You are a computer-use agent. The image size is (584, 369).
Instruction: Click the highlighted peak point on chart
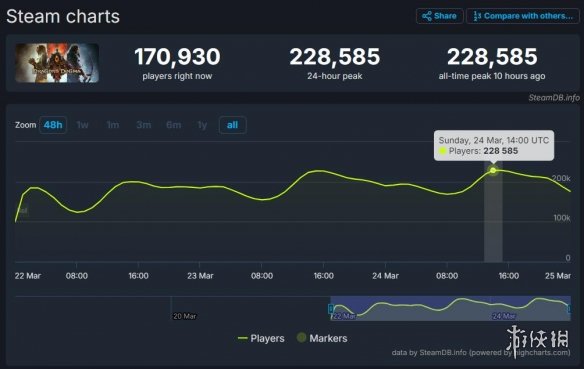click(x=493, y=170)
